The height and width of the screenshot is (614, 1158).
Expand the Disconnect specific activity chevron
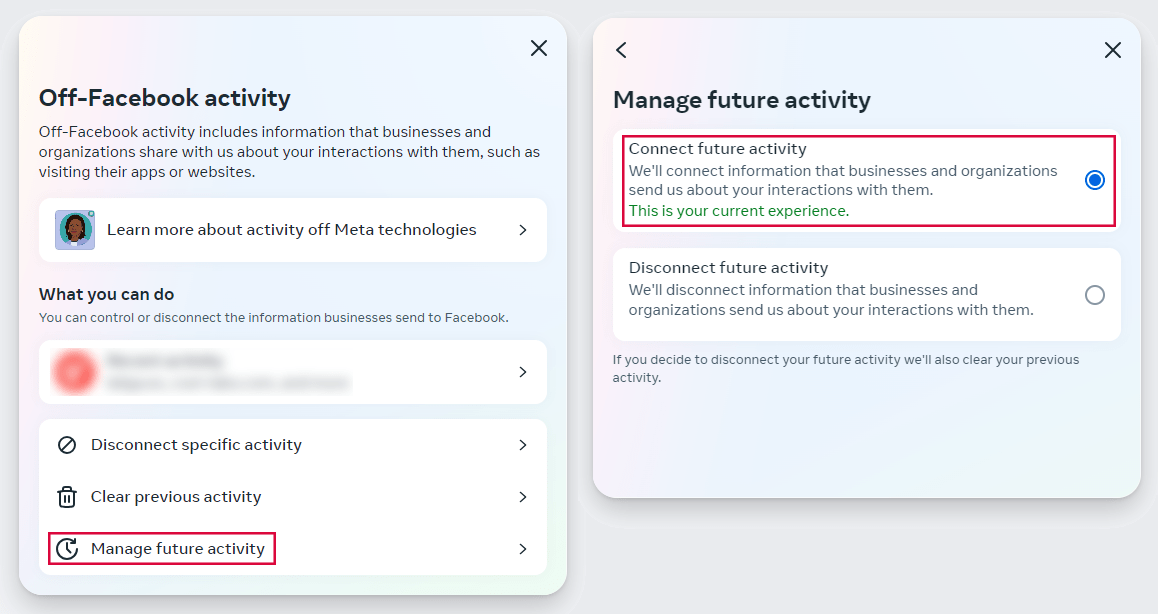point(522,445)
